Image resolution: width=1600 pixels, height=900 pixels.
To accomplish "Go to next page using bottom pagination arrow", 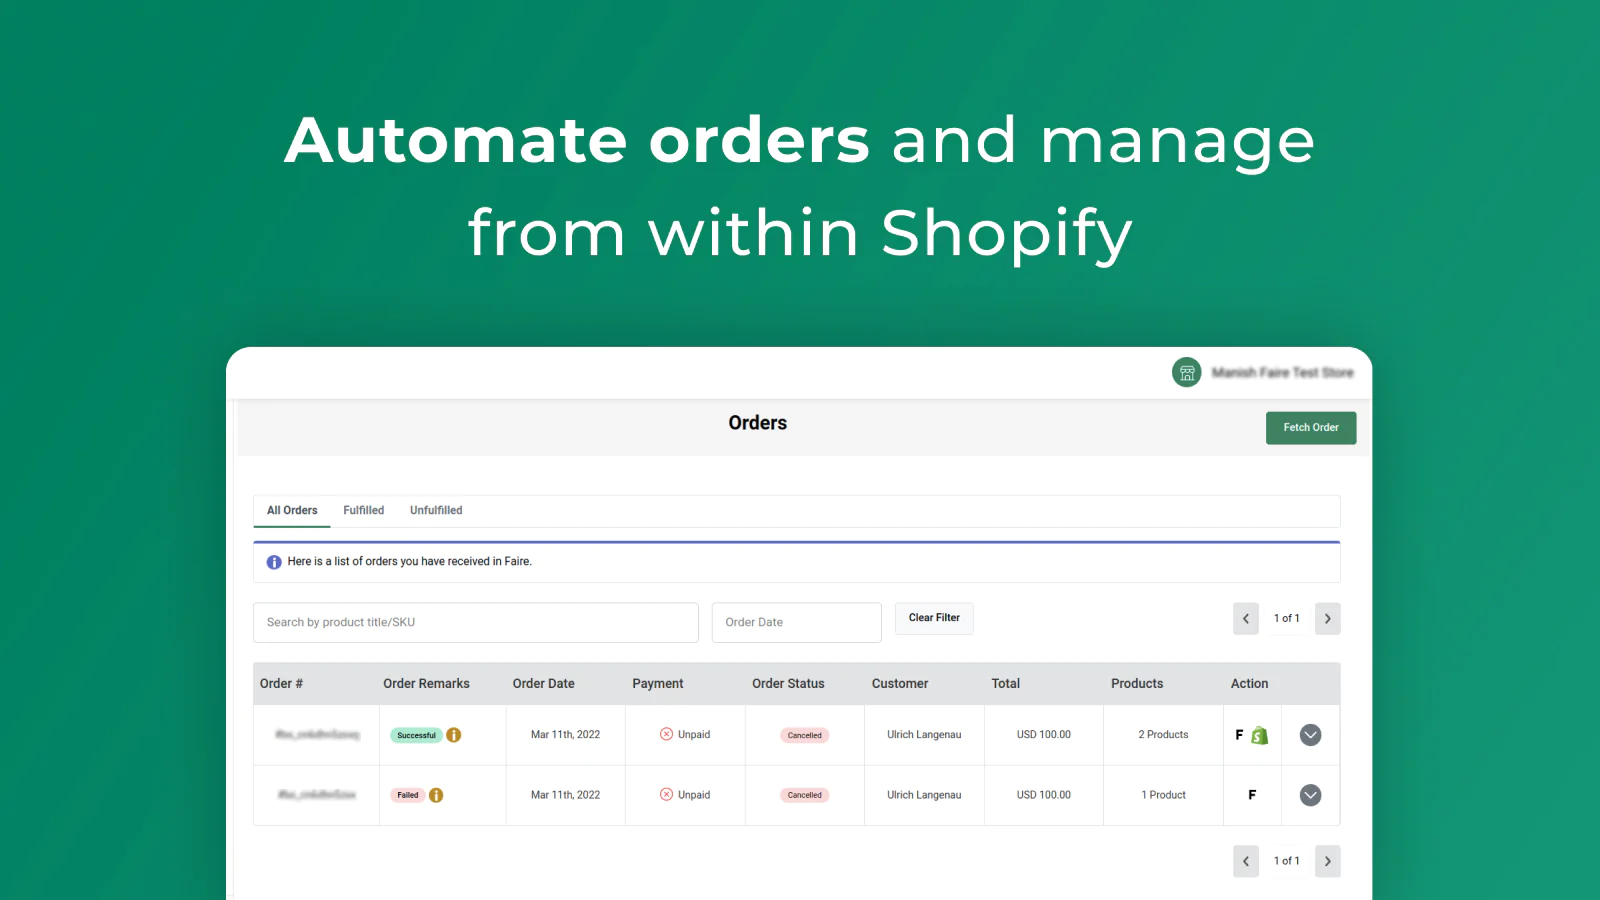I will pos(1328,861).
